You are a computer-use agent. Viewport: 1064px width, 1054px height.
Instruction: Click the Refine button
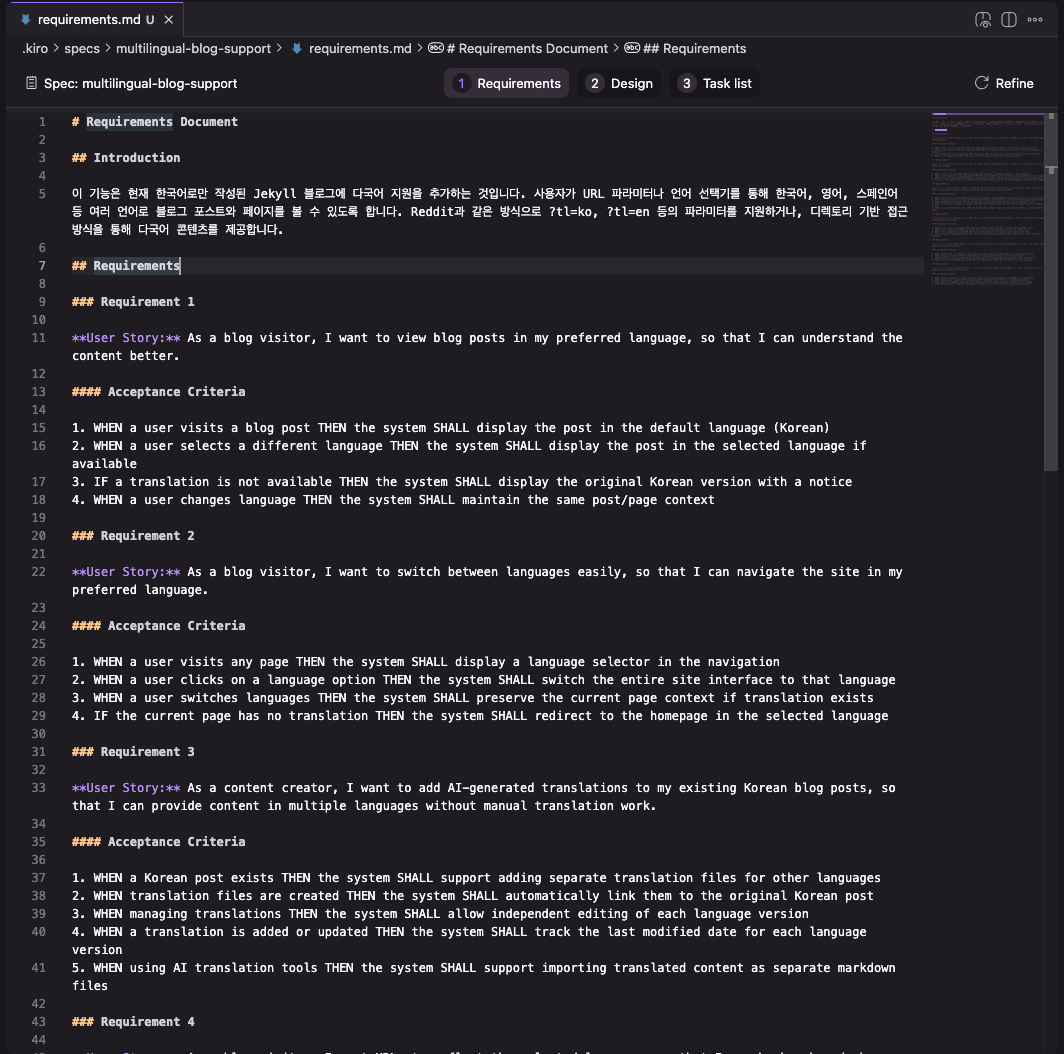click(x=1004, y=83)
